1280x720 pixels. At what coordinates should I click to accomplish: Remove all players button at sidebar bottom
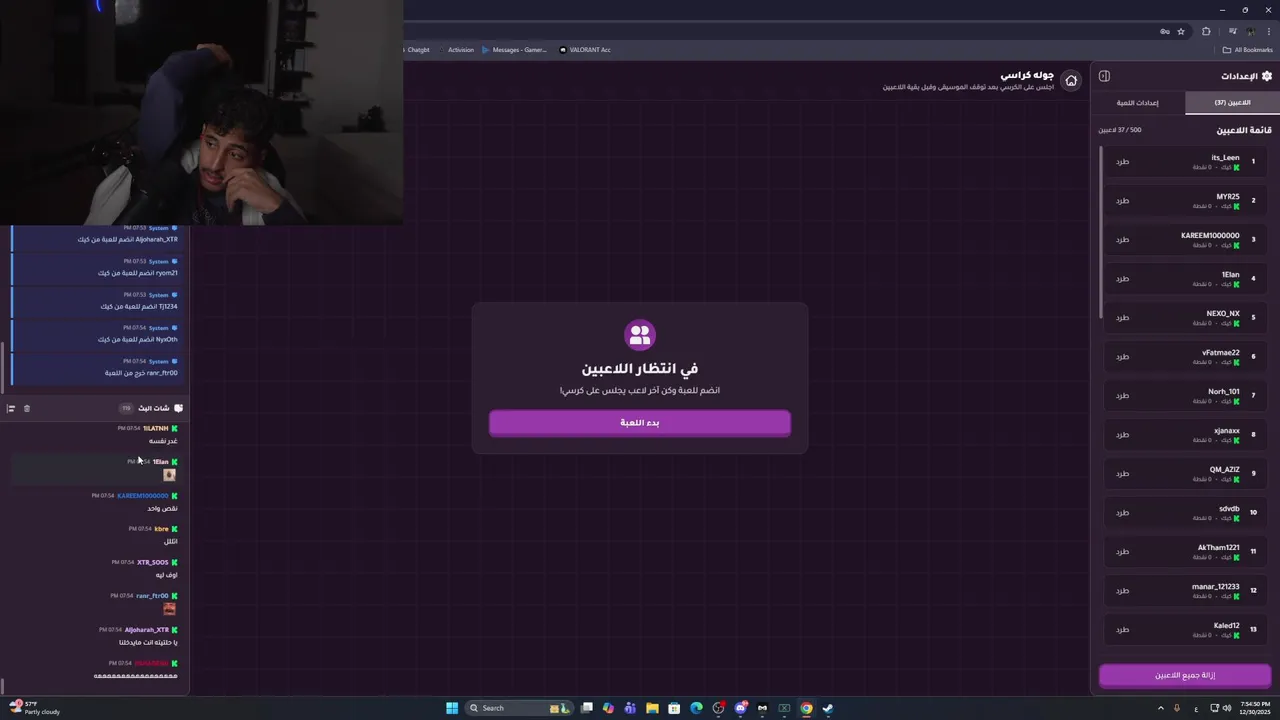coord(1185,675)
